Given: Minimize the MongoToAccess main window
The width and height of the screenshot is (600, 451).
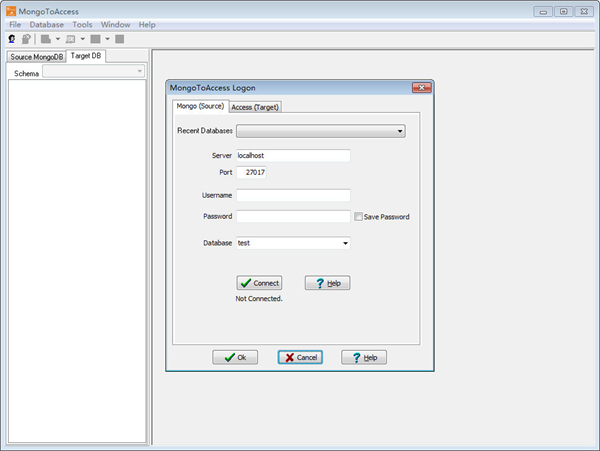Looking at the screenshot, I should click(543, 11).
